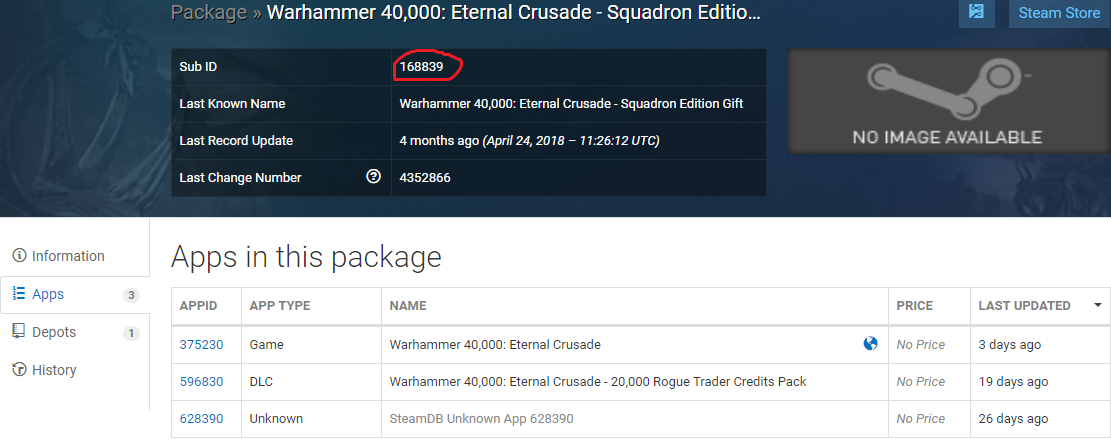
Task: Switch to the History tab
Action: 75,370
